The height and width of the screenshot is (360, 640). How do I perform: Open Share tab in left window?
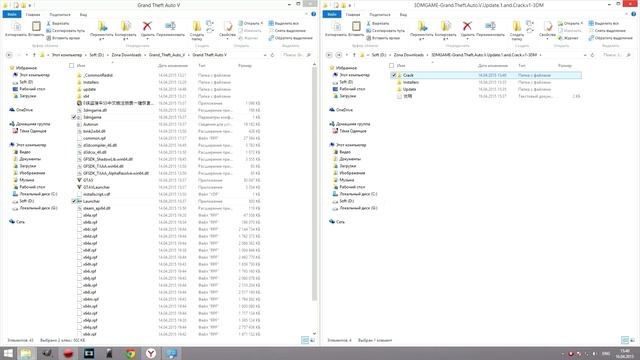click(x=60, y=15)
